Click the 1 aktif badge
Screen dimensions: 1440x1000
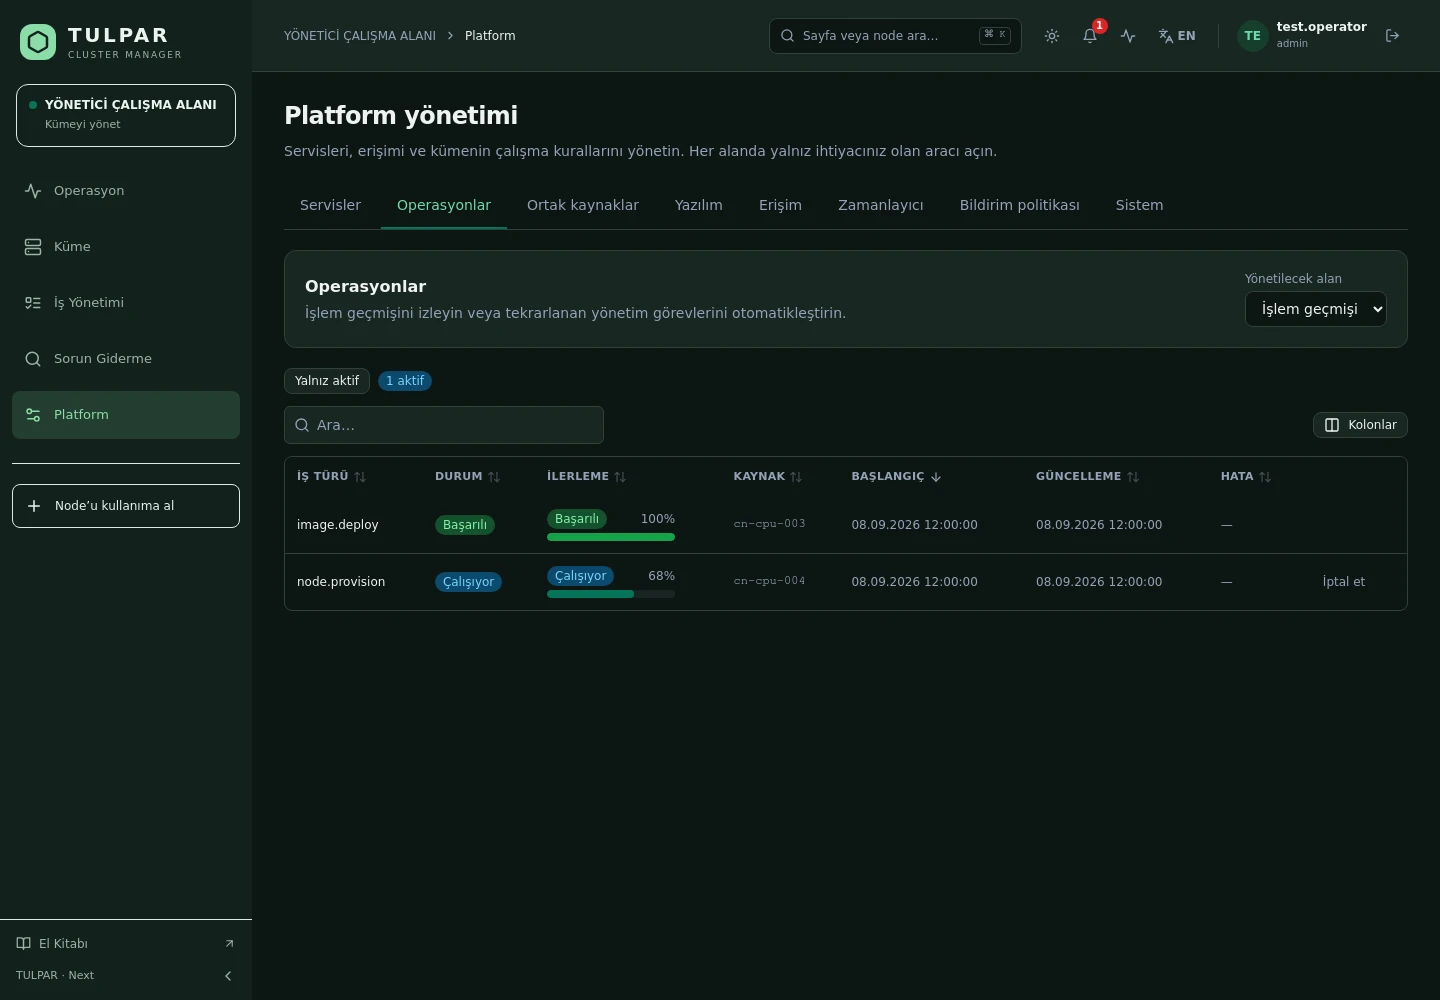(x=405, y=381)
